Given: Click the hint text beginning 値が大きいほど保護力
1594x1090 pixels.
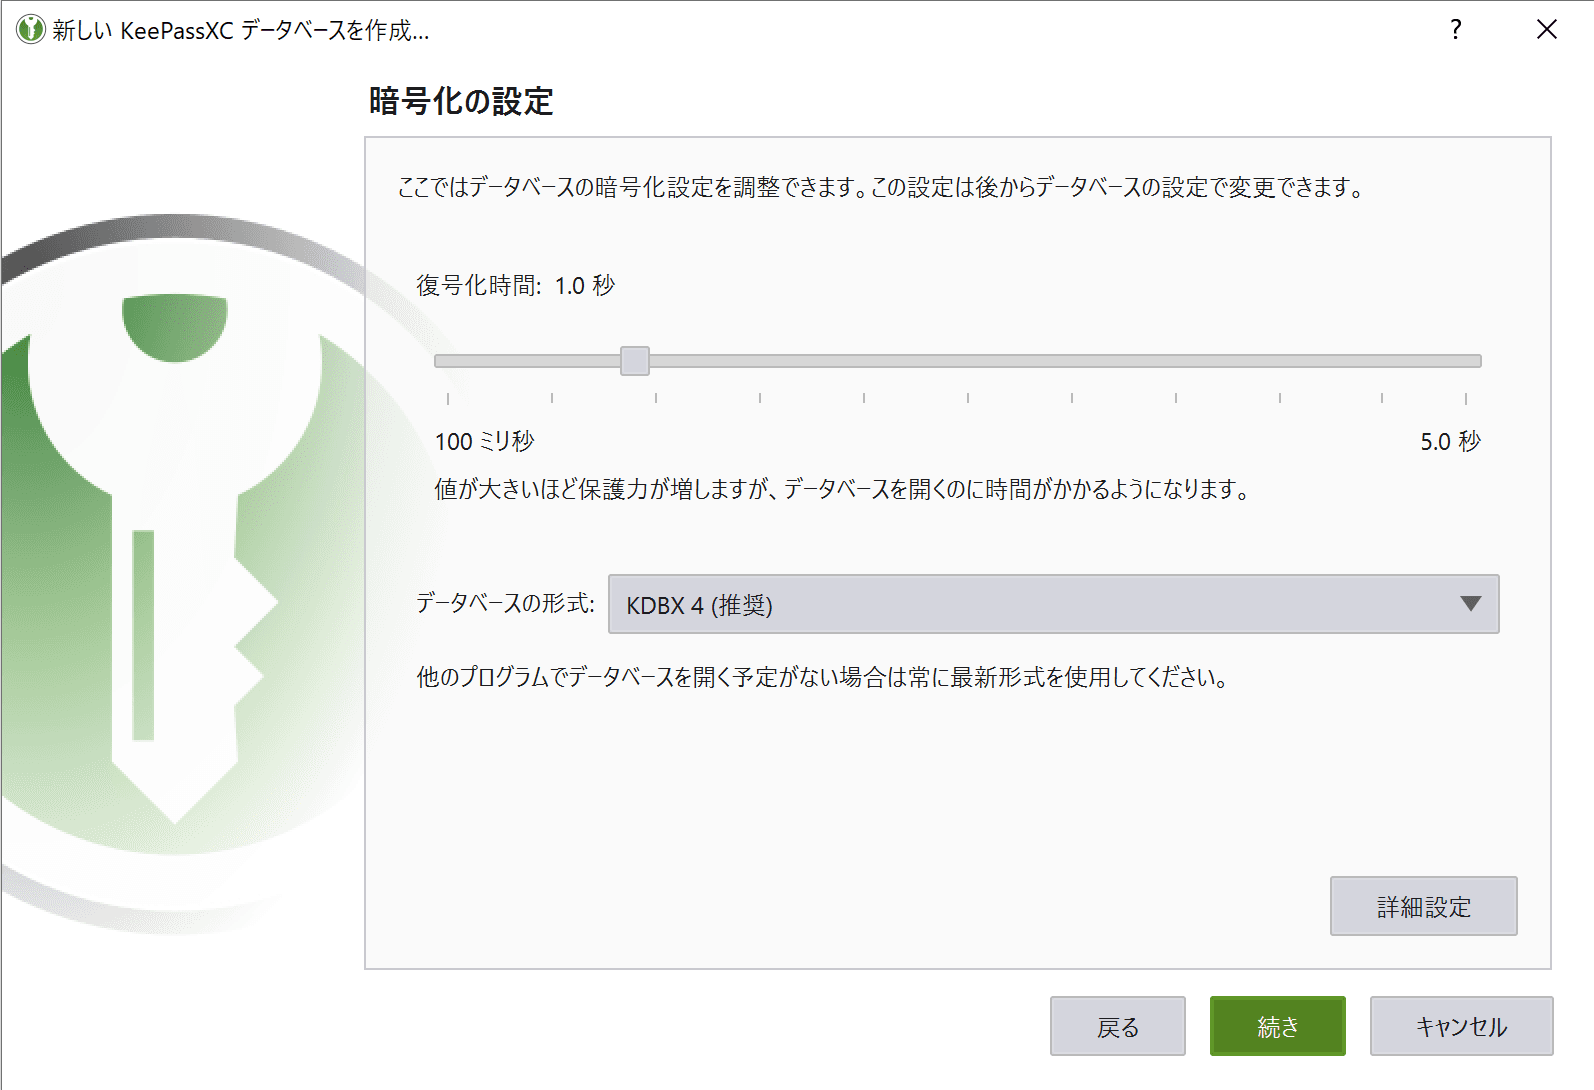Looking at the screenshot, I should click(x=842, y=489).
